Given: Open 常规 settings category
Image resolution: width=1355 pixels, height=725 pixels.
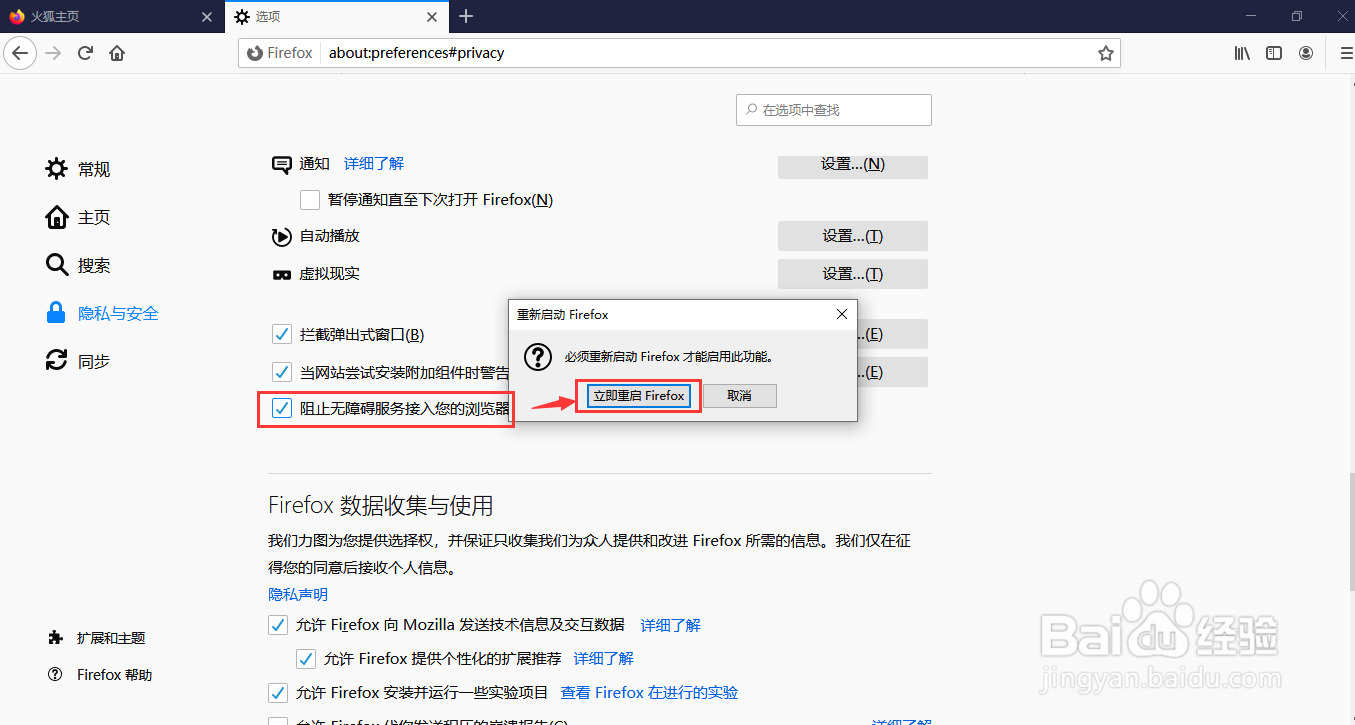Looking at the screenshot, I should [78, 169].
